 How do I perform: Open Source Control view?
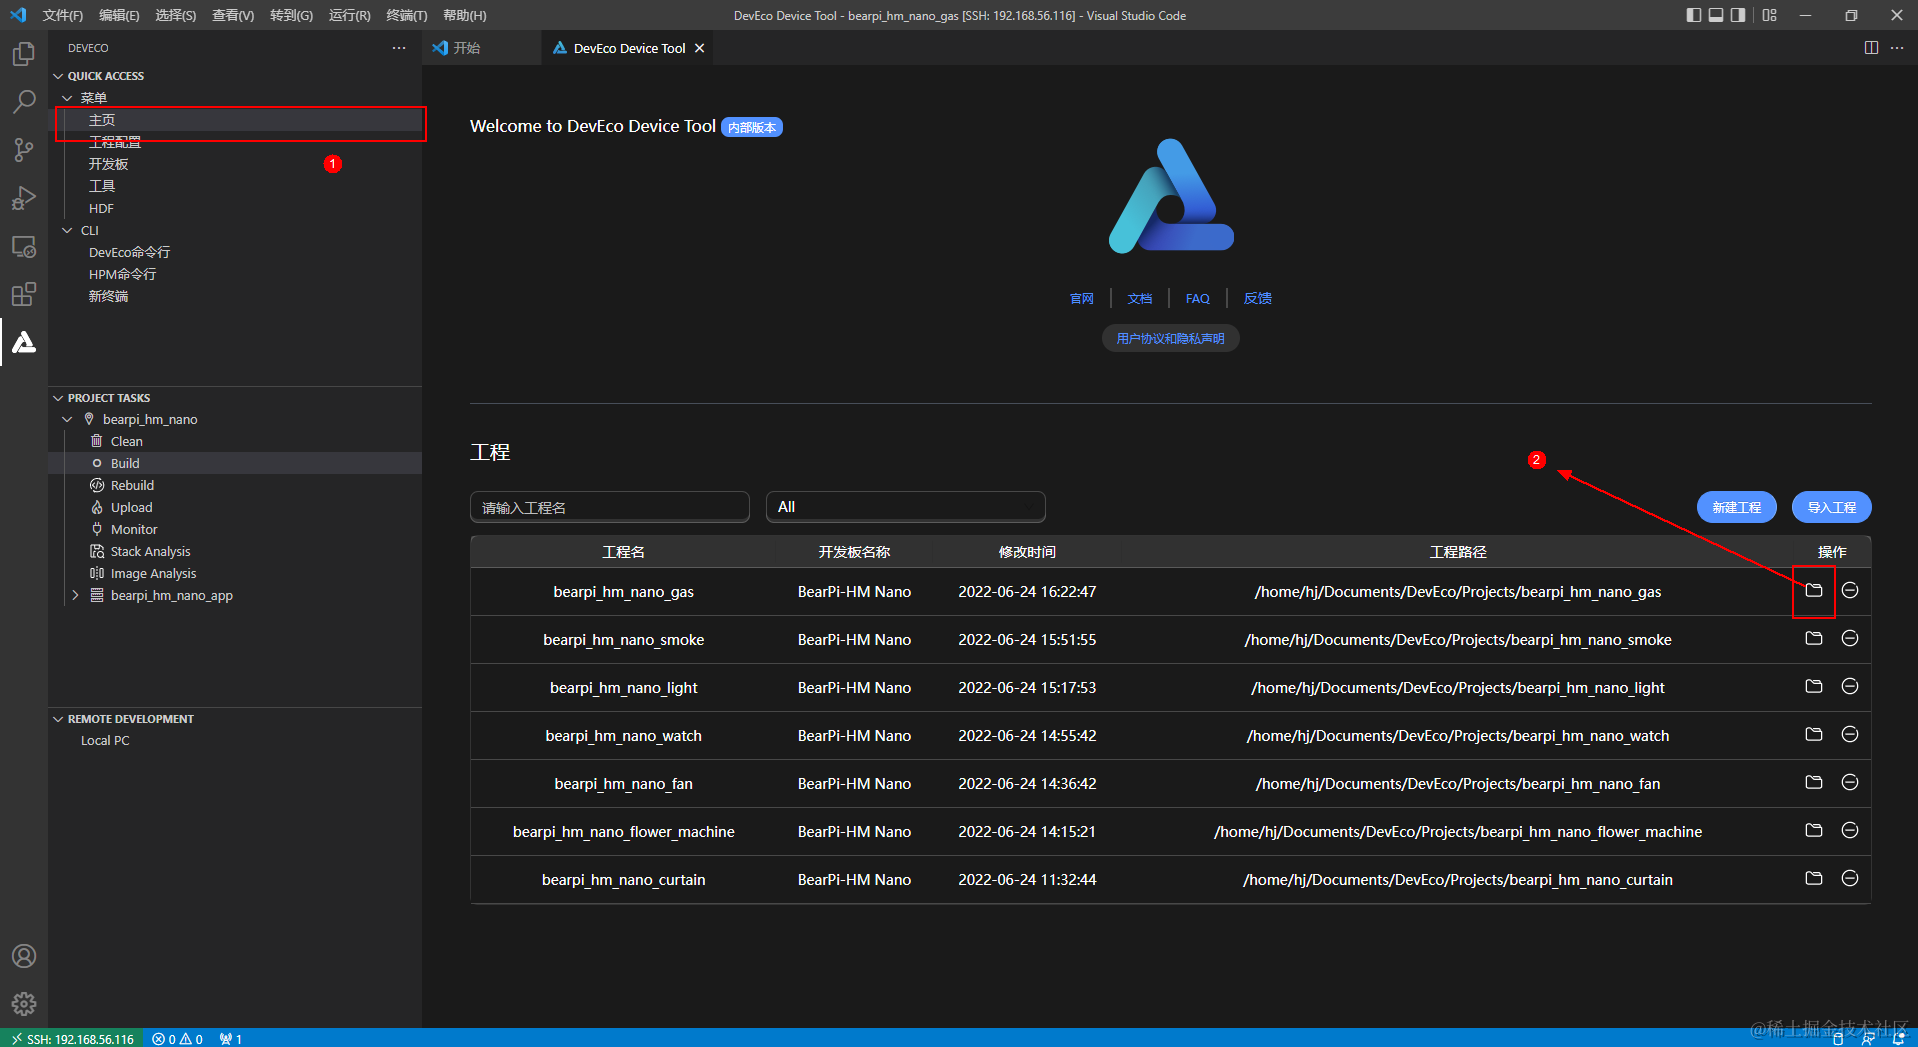tap(24, 150)
